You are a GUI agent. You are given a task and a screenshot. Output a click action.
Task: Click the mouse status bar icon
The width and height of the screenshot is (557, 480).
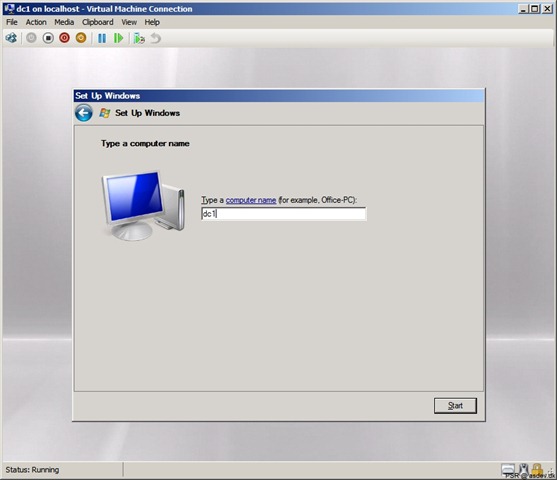[x=523, y=470]
